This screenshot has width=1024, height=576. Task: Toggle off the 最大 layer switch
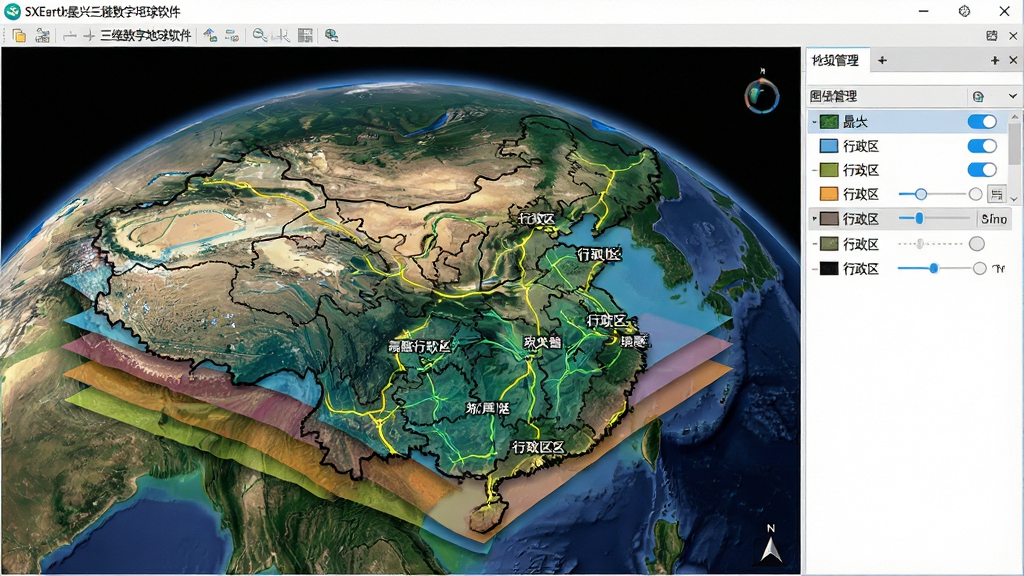click(982, 121)
